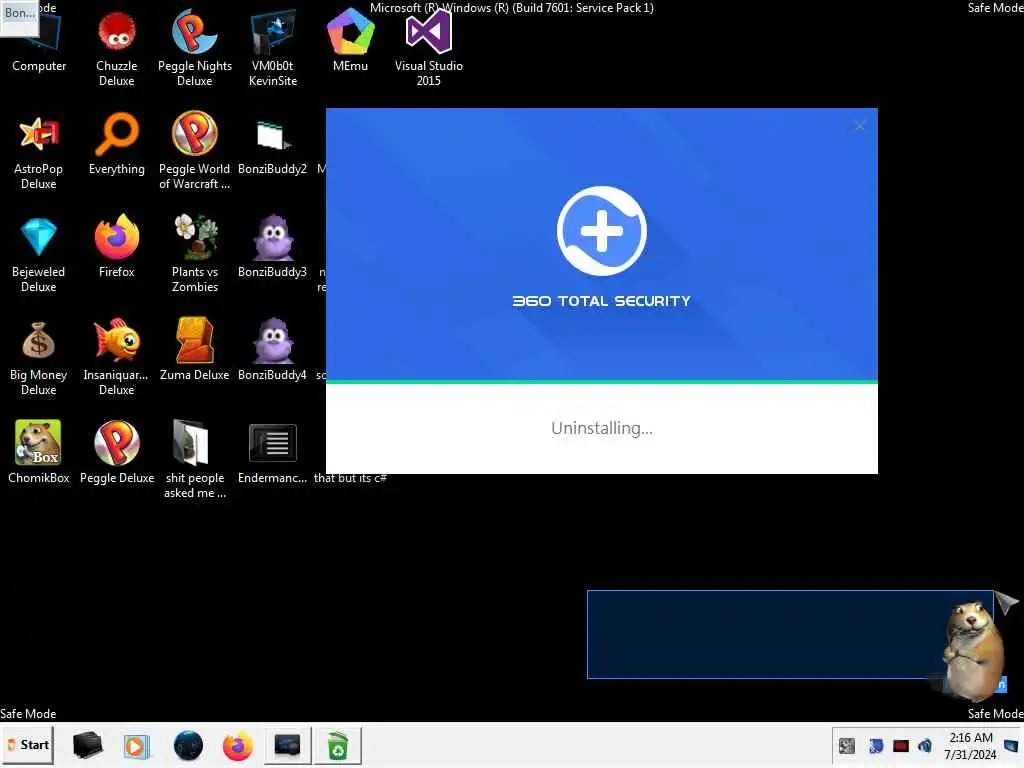Viewport: 1024px width, 768px height.
Task: Open Windows Media Player taskbar icon
Action: tap(136, 745)
